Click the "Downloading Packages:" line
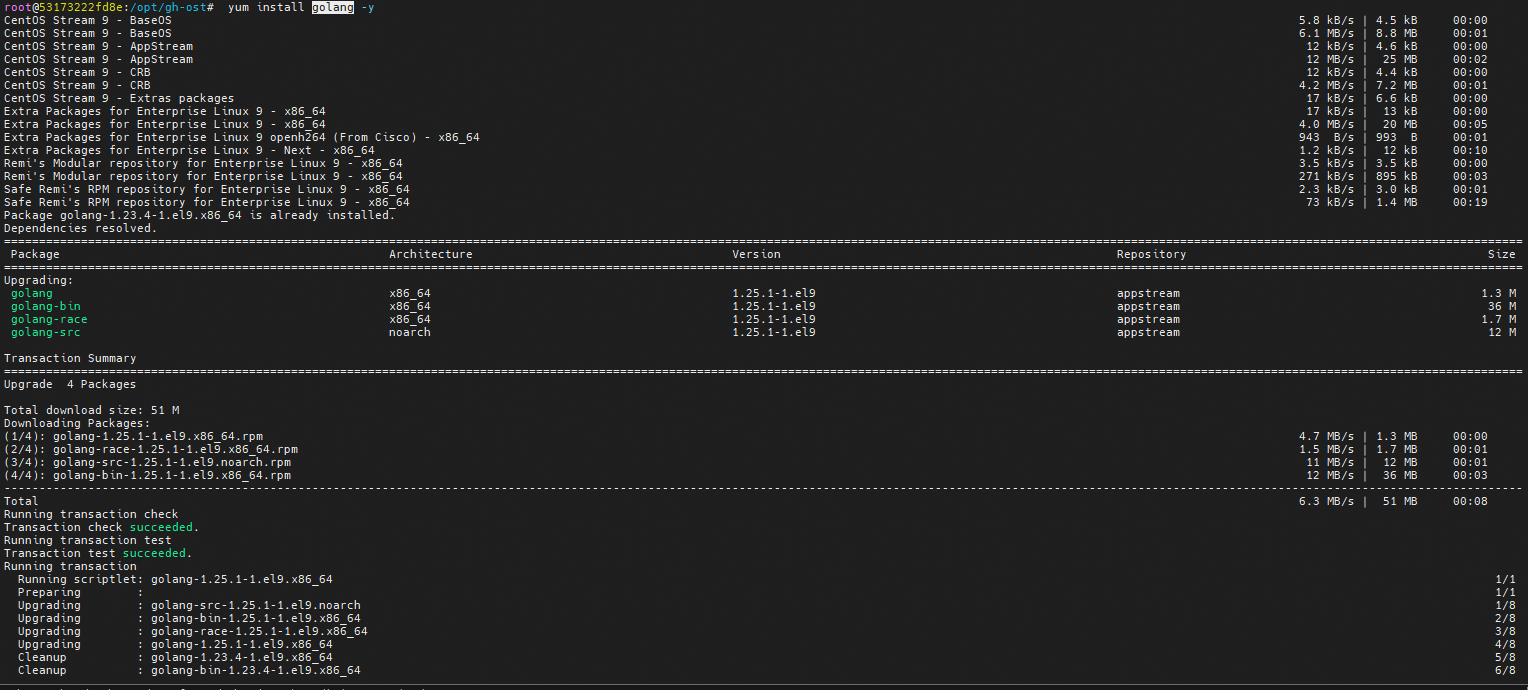The image size is (1528, 690). click(77, 423)
